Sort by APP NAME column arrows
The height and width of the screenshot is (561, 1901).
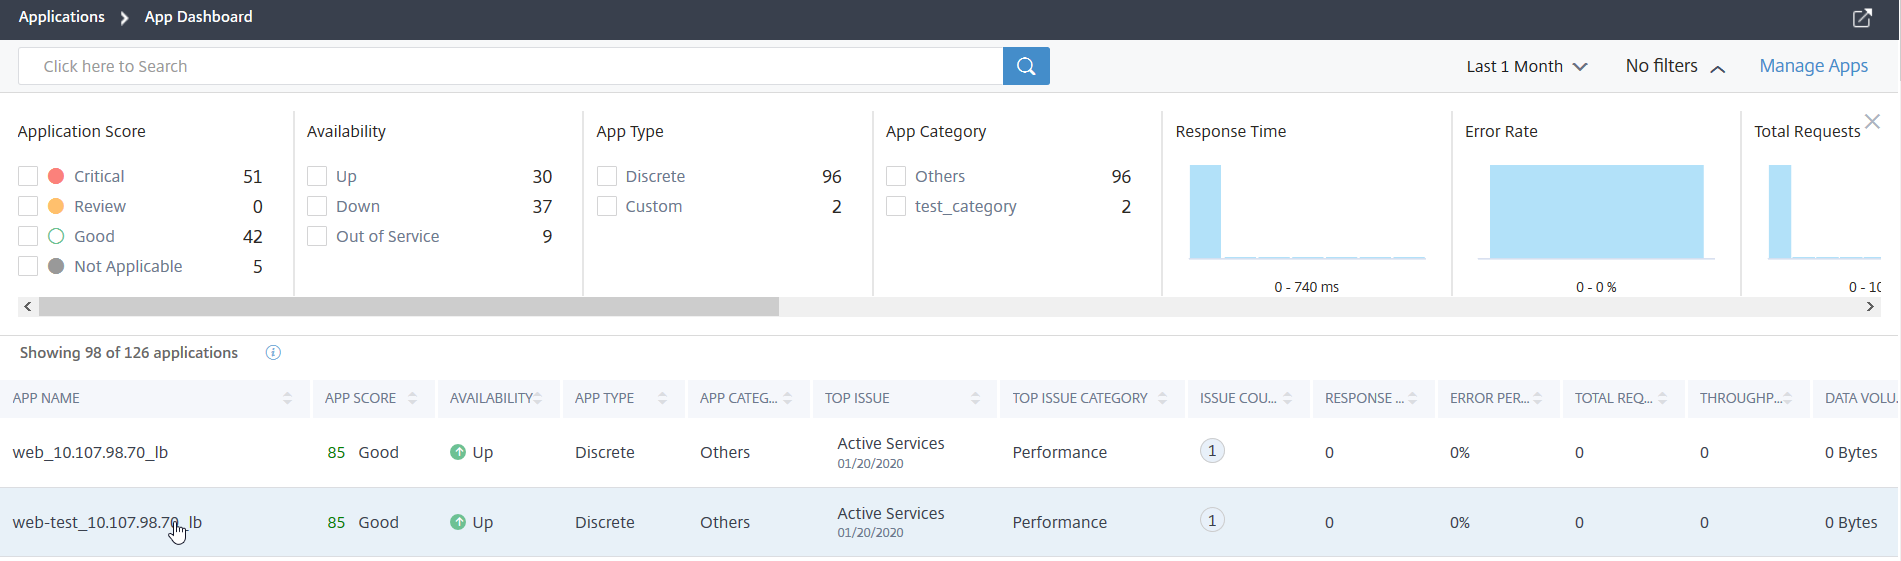click(288, 398)
